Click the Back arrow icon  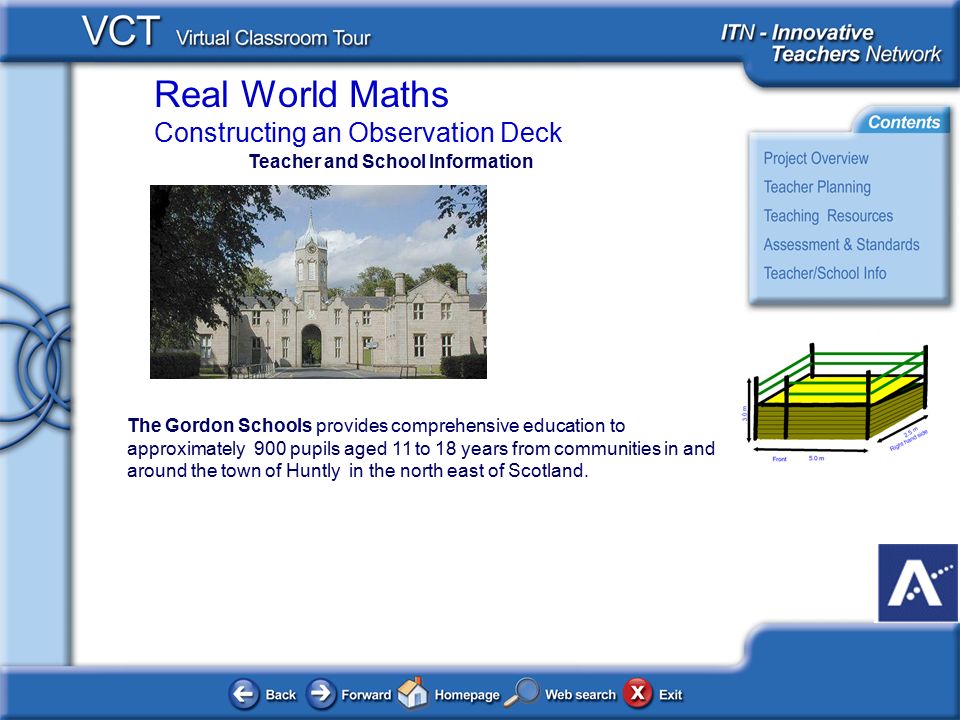pyautogui.click(x=244, y=694)
